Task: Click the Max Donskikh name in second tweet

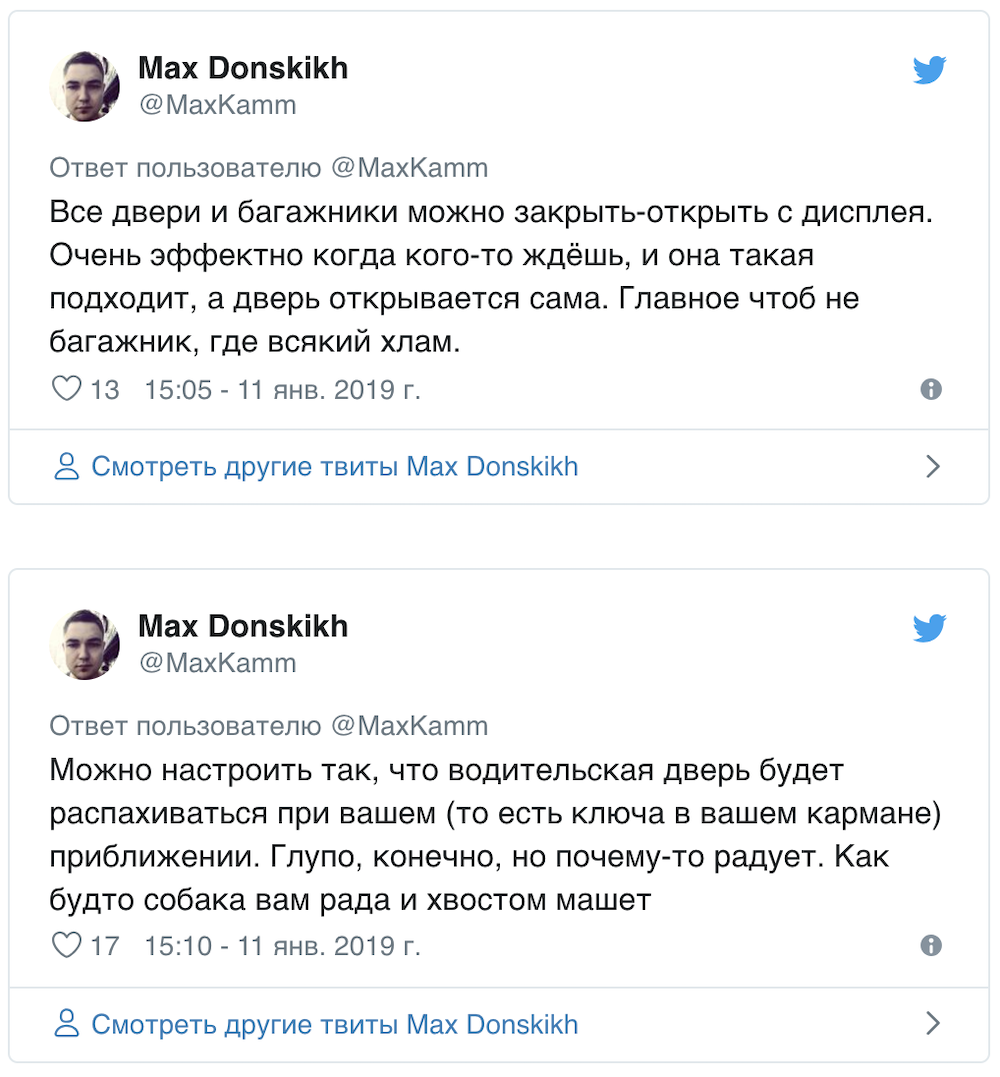Action: click(243, 626)
